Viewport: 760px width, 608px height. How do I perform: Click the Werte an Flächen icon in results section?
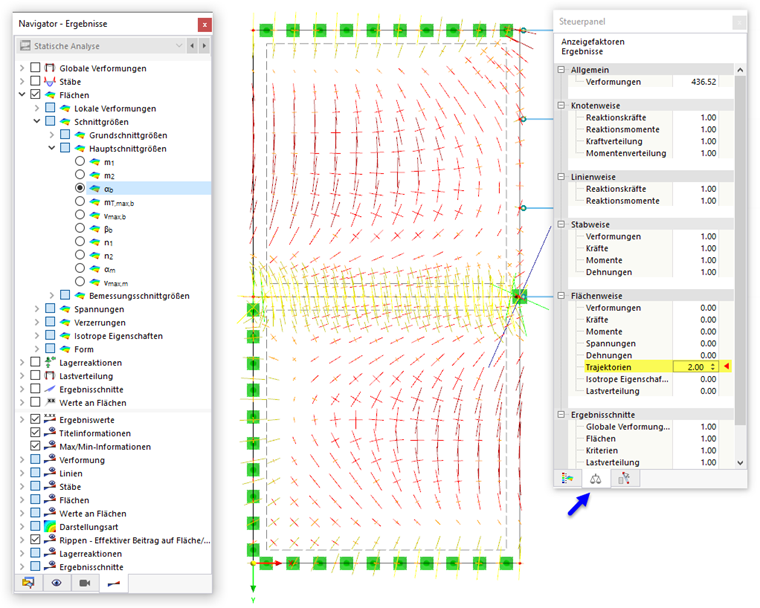(x=49, y=402)
